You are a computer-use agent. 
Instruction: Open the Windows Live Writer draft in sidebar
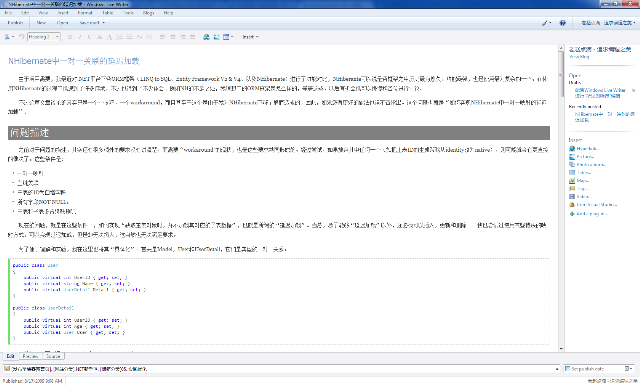[600, 93]
